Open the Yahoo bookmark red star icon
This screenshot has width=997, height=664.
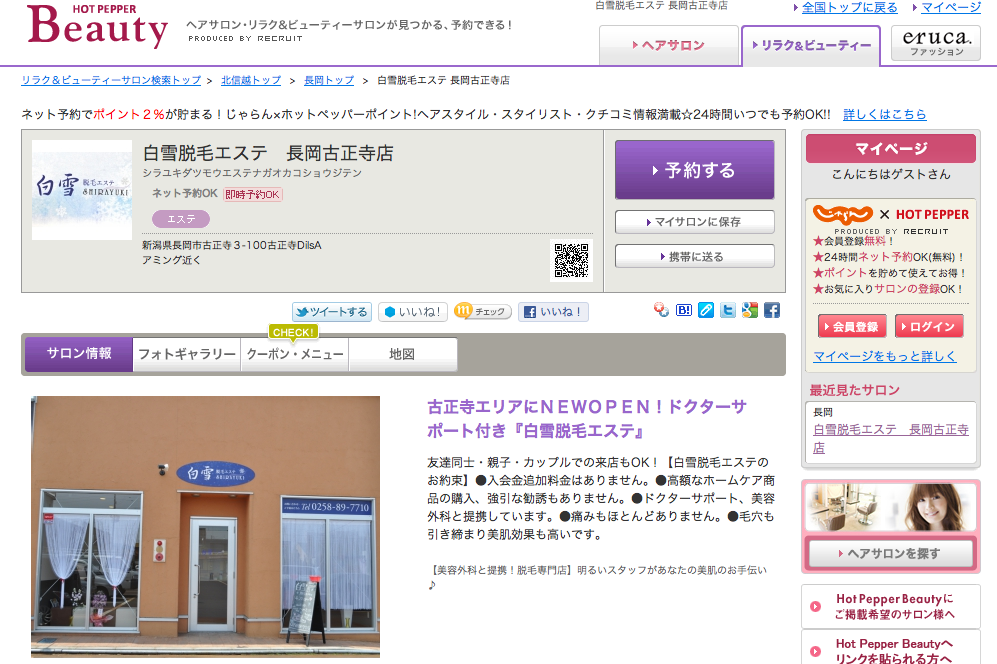(661, 310)
